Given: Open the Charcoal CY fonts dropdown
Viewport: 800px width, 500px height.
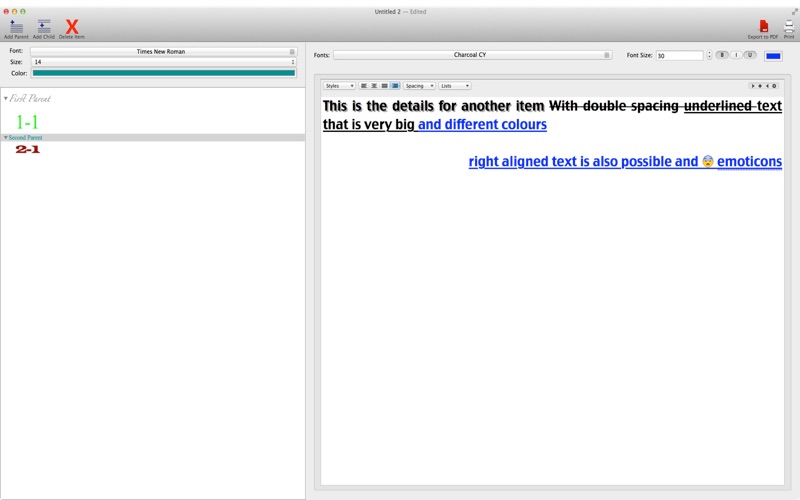Looking at the screenshot, I should [472, 55].
